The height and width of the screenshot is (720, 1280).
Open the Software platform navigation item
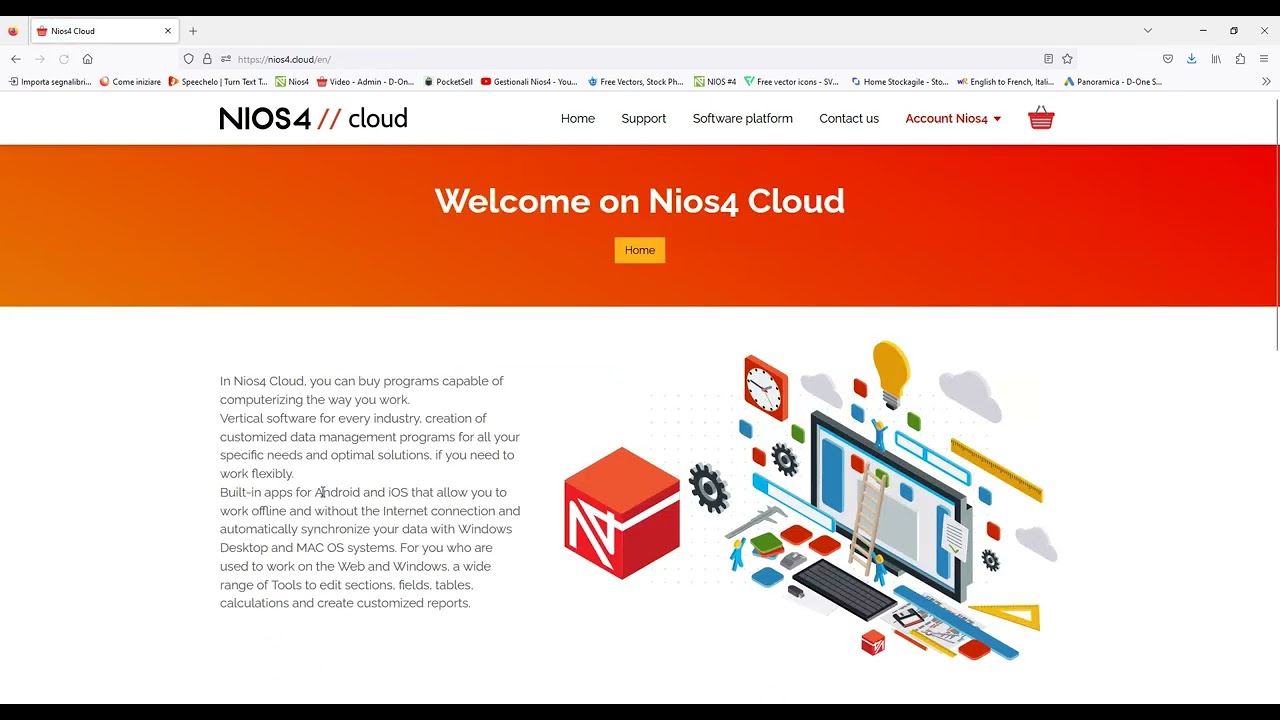point(743,118)
